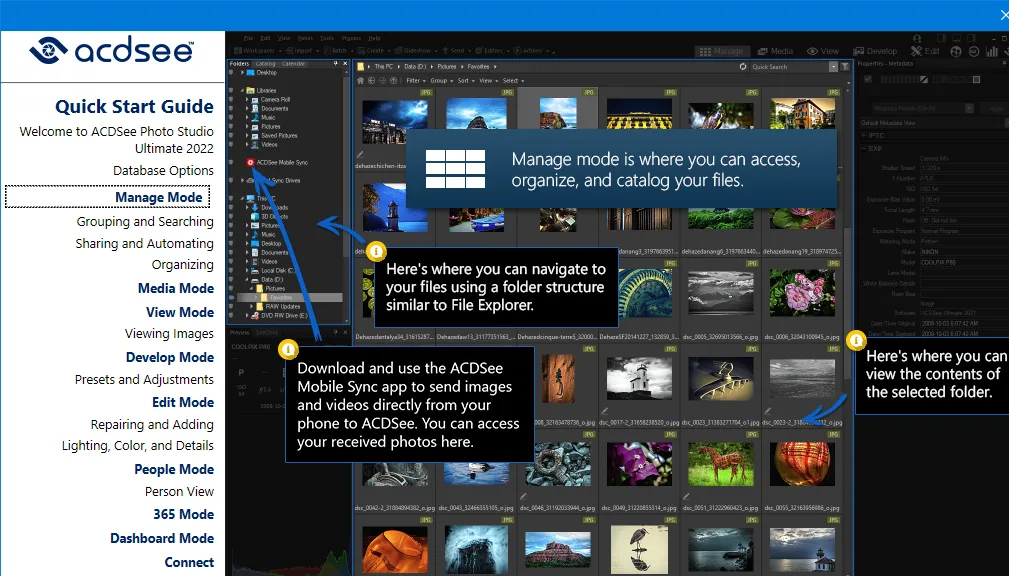
Task: Open the Media Mode guide section
Action: 176,288
